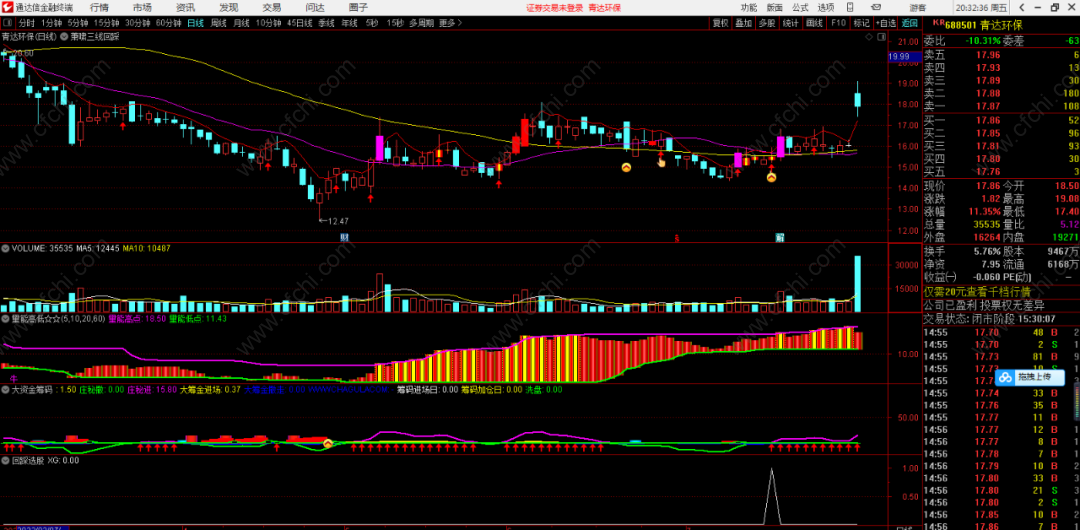This screenshot has width=1080, height=530.
Task: Click the 复权 button
Action: 720,23
